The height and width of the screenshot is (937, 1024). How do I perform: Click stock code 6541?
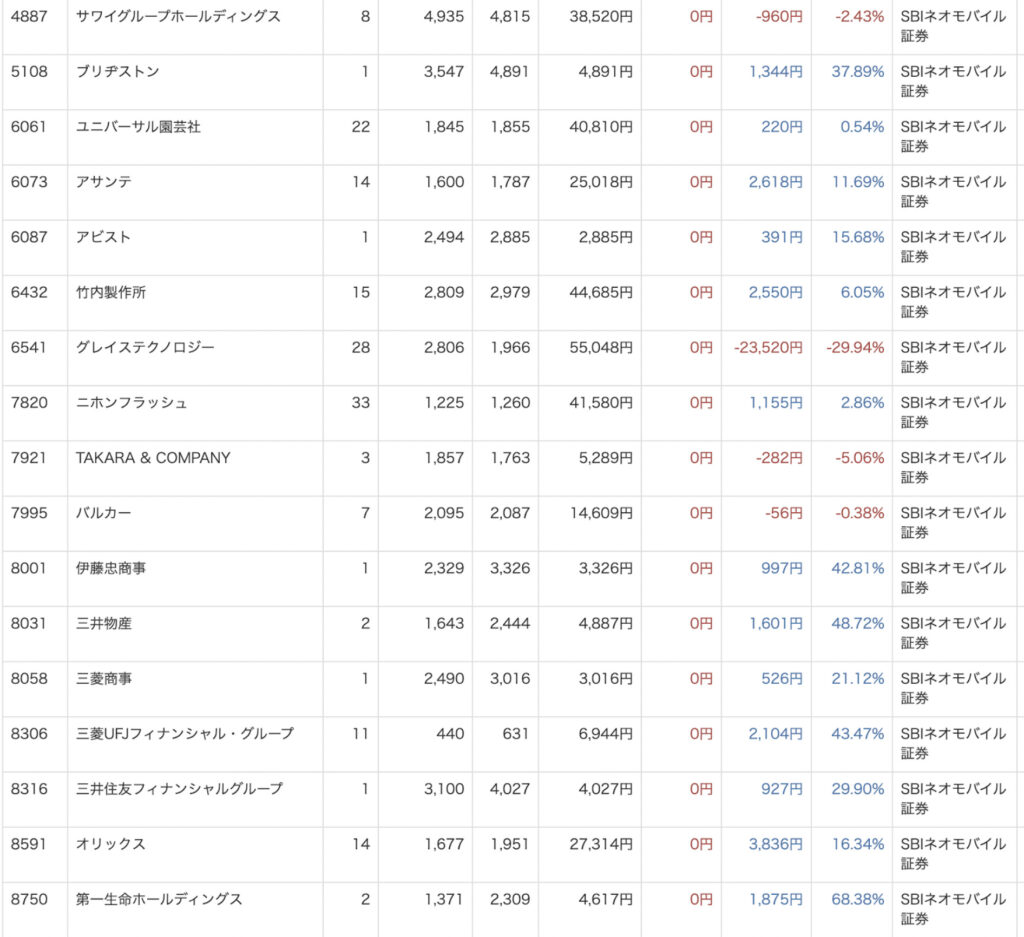[x=29, y=347]
